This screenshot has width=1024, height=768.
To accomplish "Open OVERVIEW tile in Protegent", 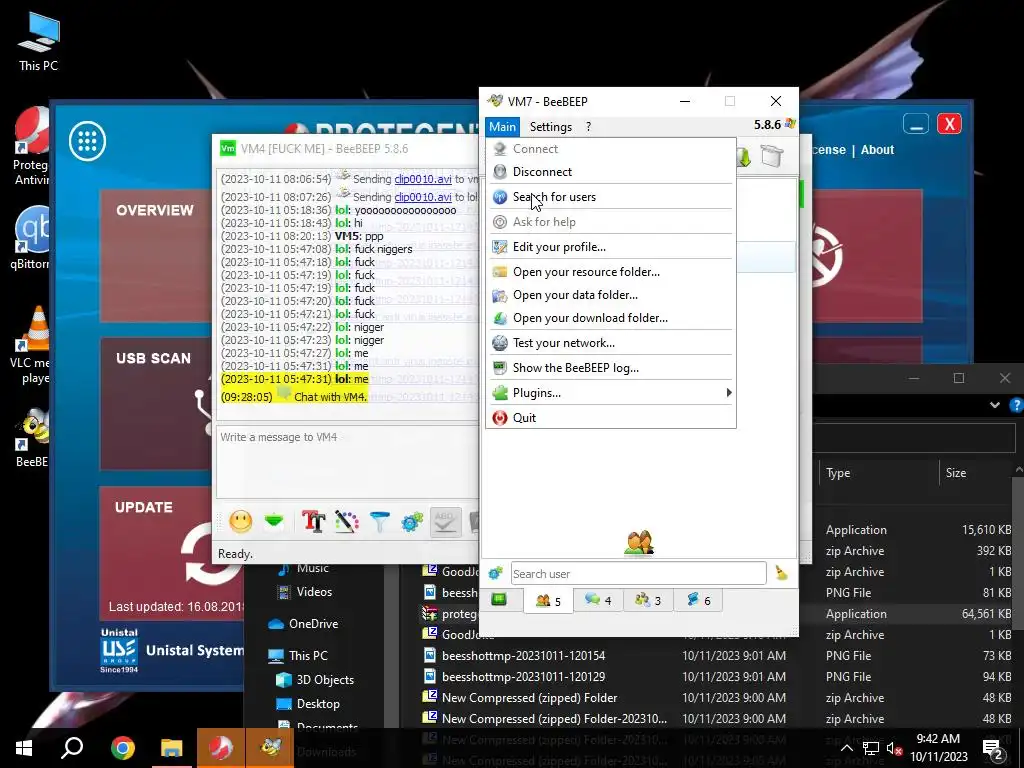I will (x=155, y=256).
